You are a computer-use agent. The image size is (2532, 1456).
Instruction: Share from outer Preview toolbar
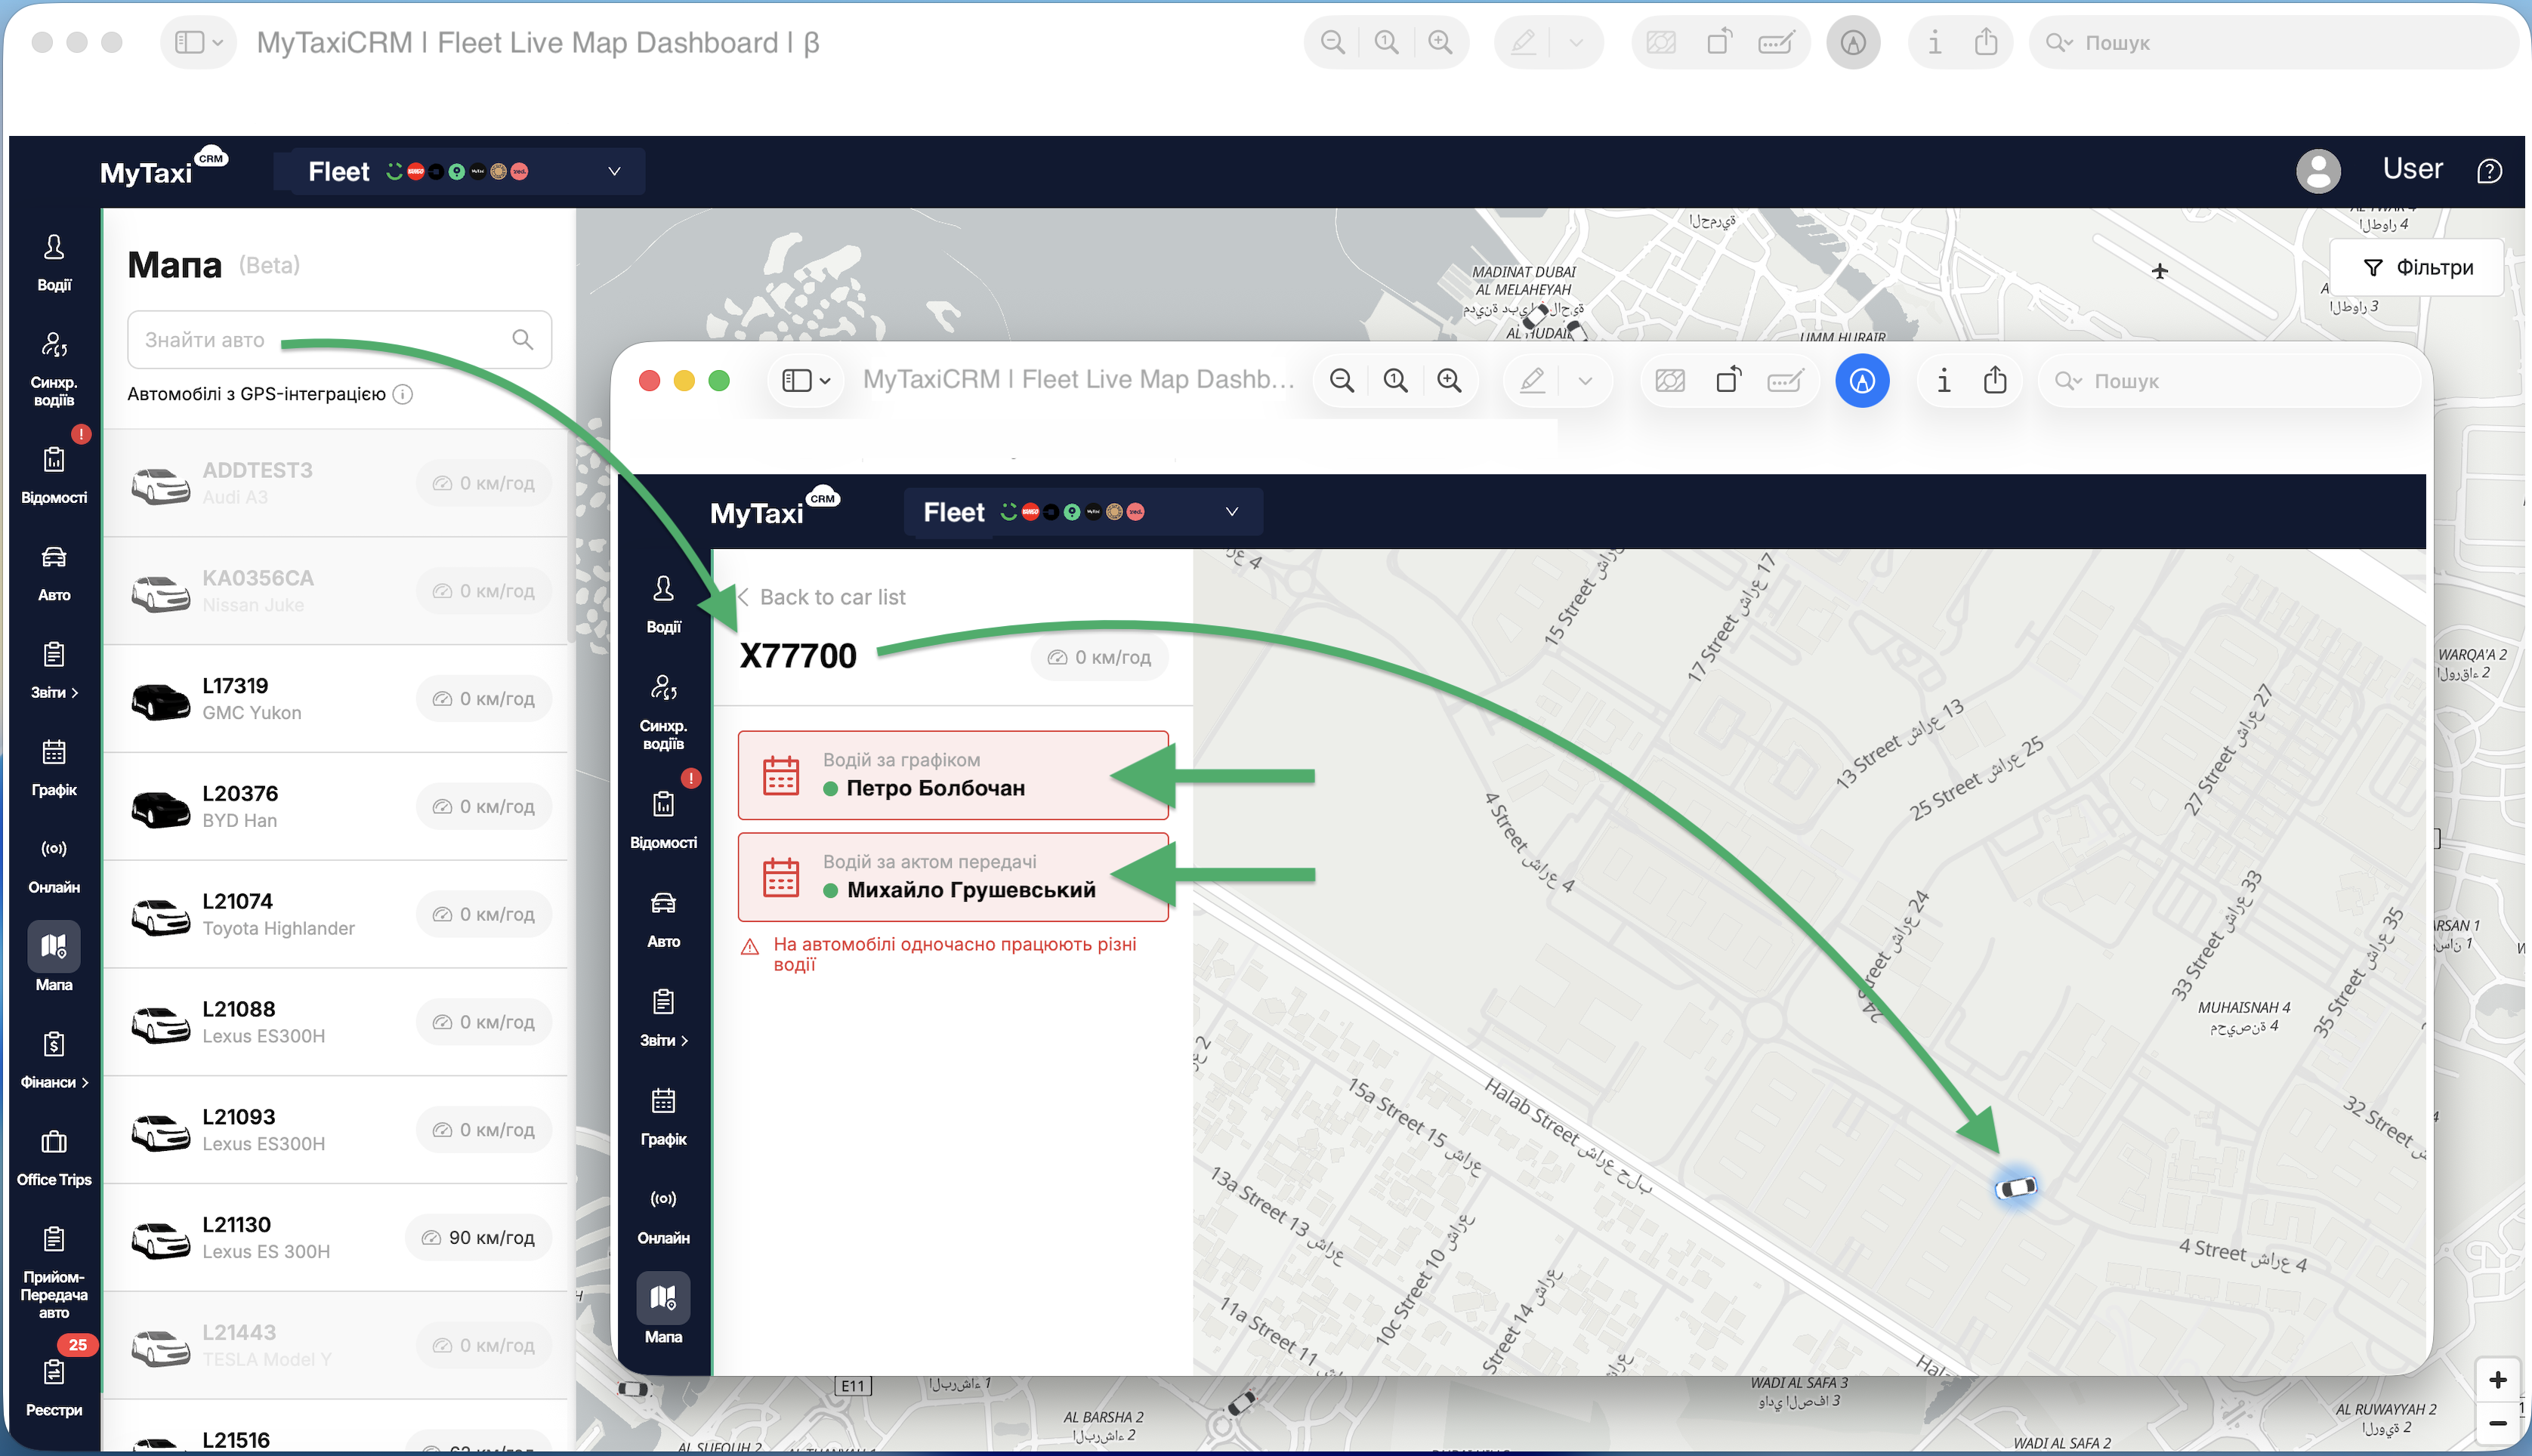[x=1986, y=42]
